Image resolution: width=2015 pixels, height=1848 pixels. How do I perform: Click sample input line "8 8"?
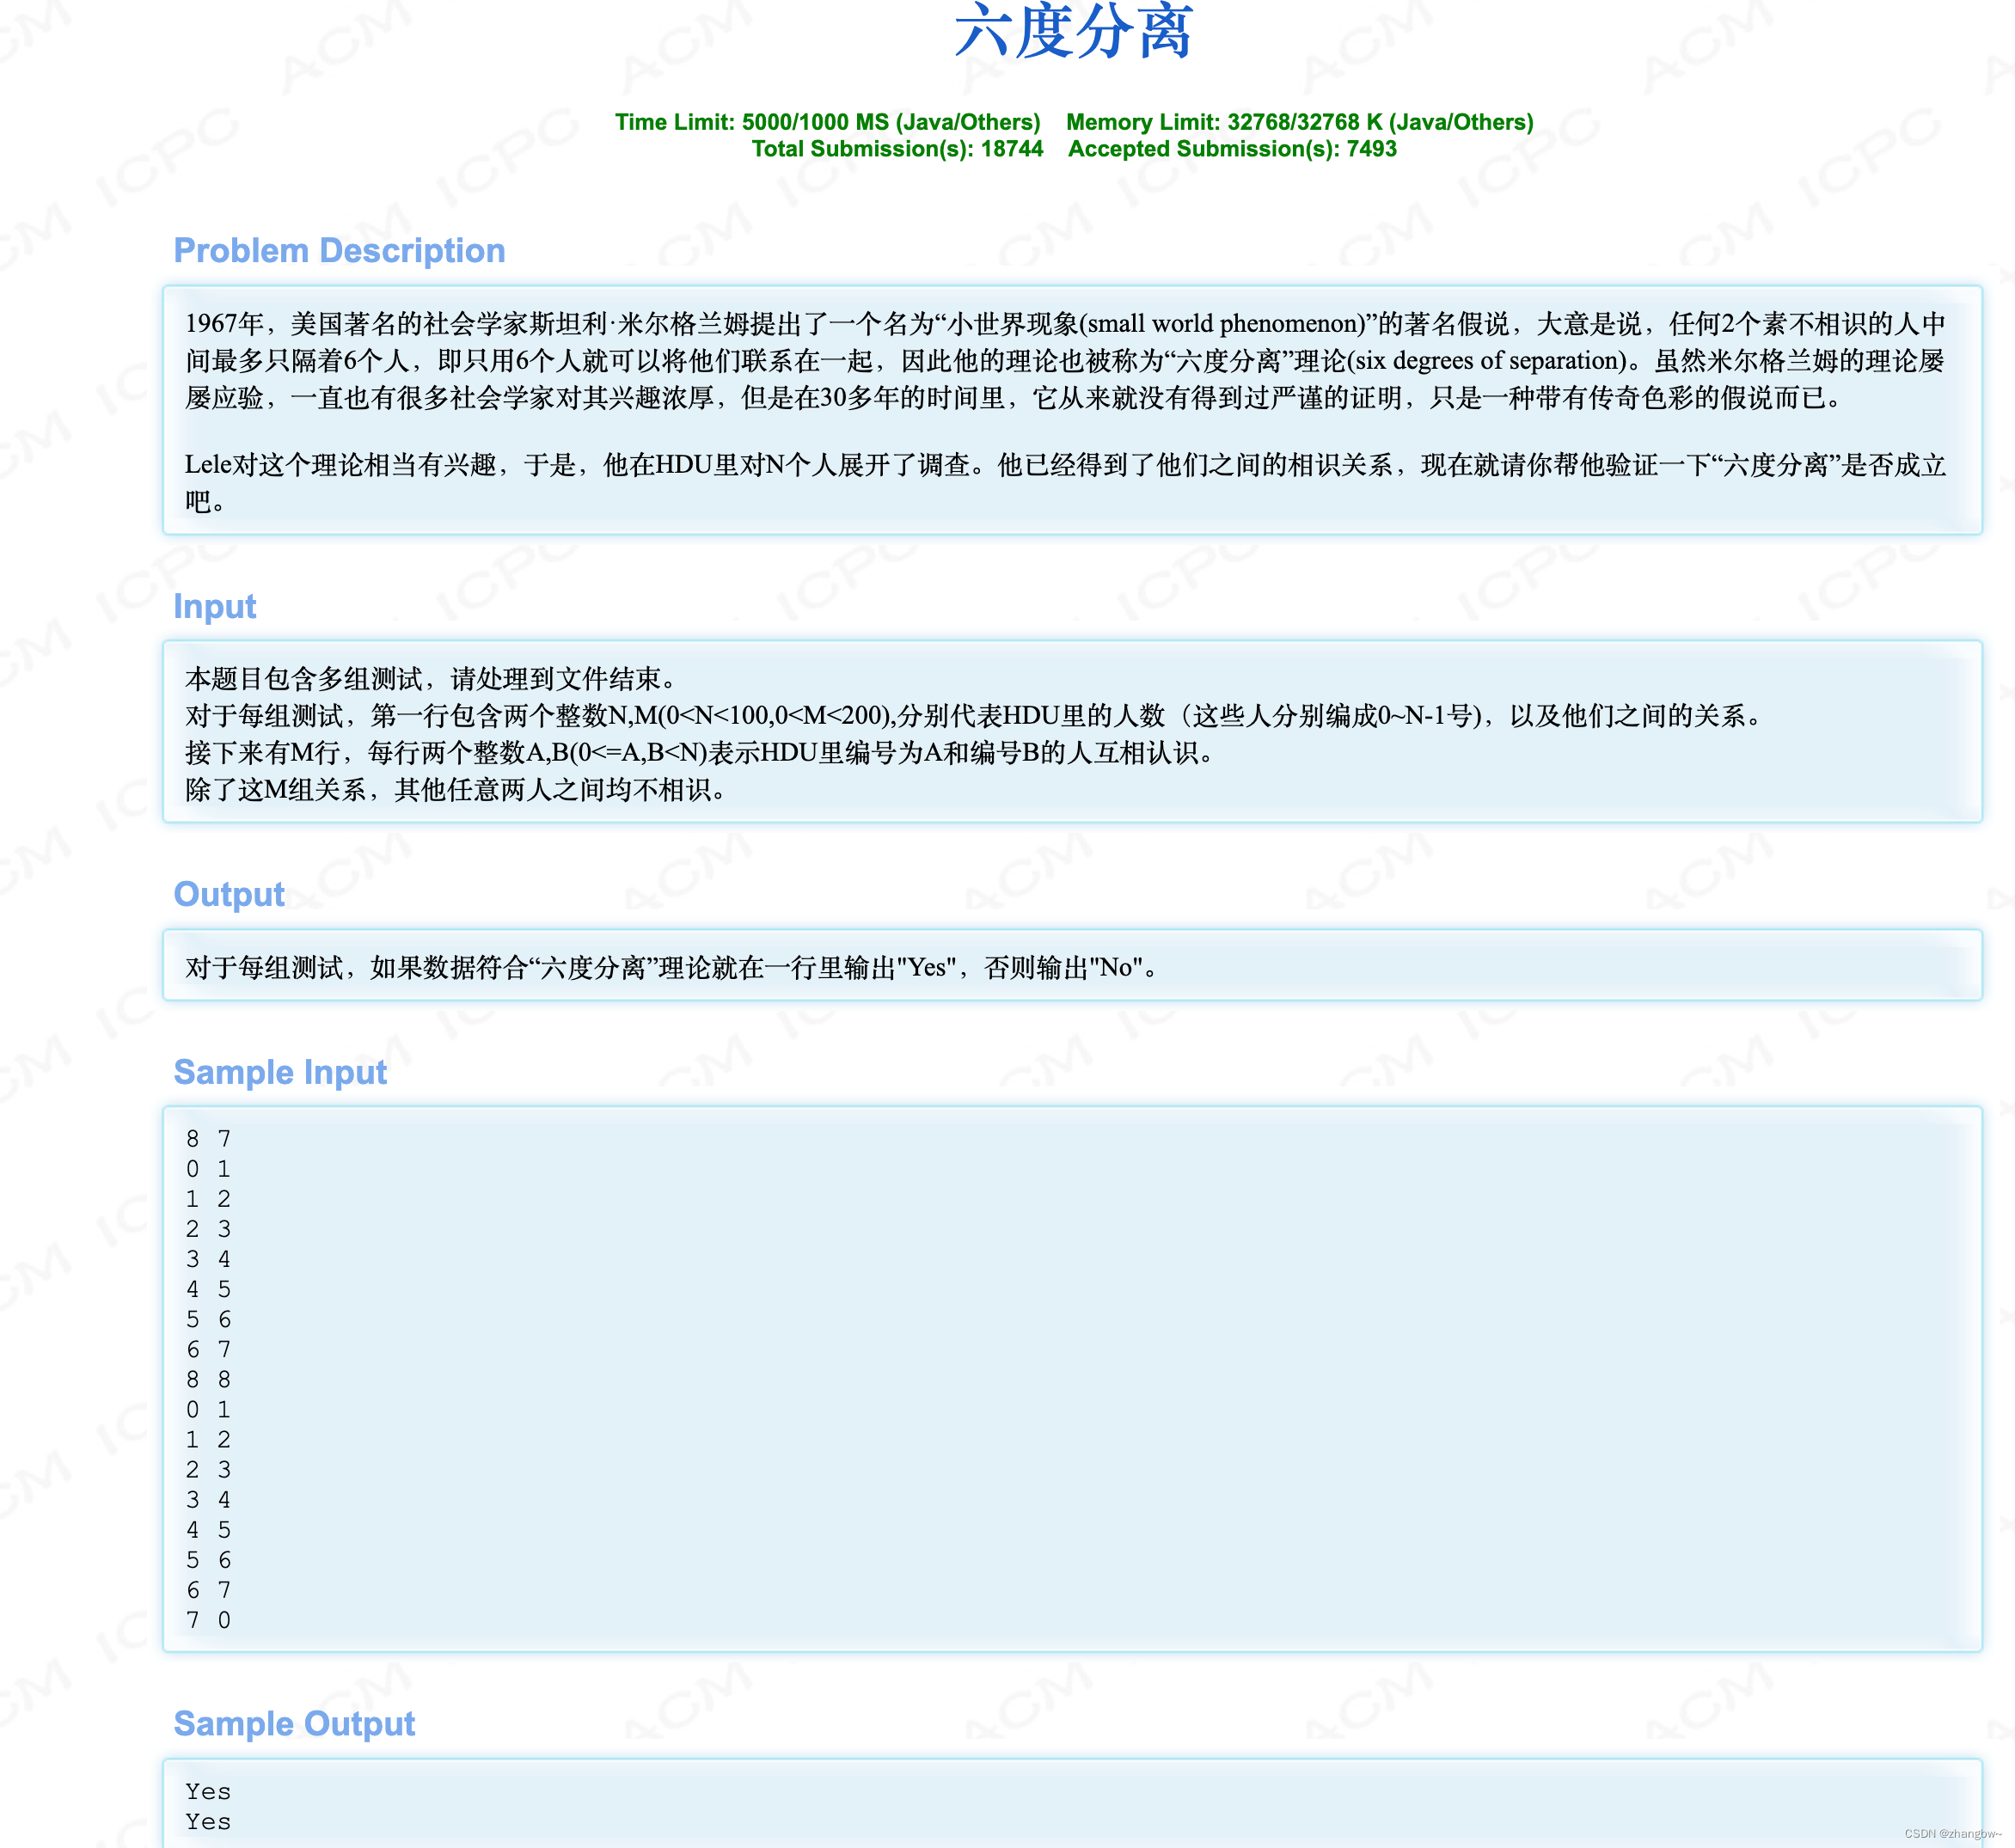click(208, 1380)
